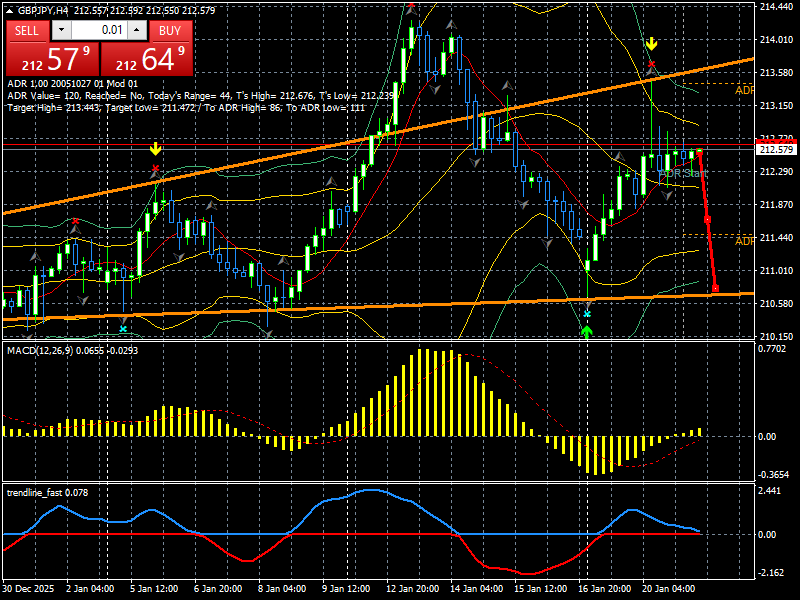Click the ADR 1,00 20051027 indicator label

tap(73, 84)
